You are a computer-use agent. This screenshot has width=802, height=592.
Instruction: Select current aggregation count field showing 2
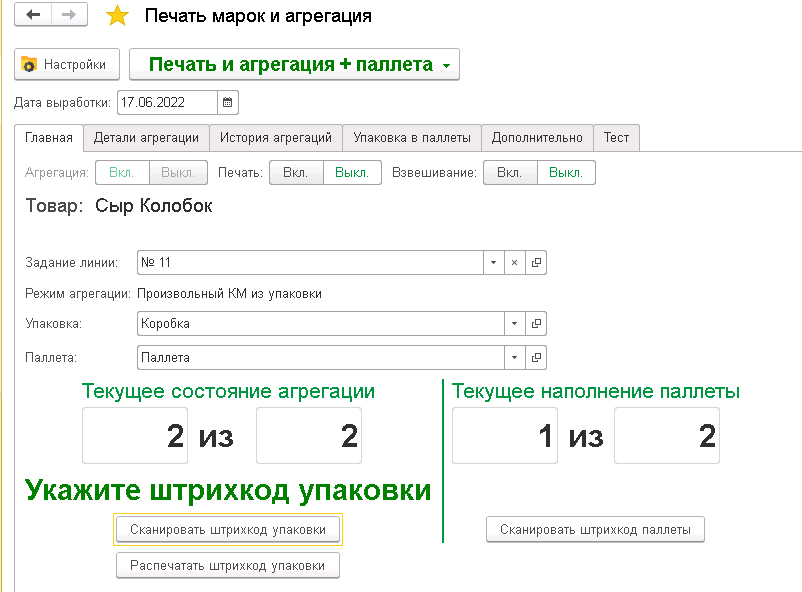pyautogui.click(x=135, y=435)
